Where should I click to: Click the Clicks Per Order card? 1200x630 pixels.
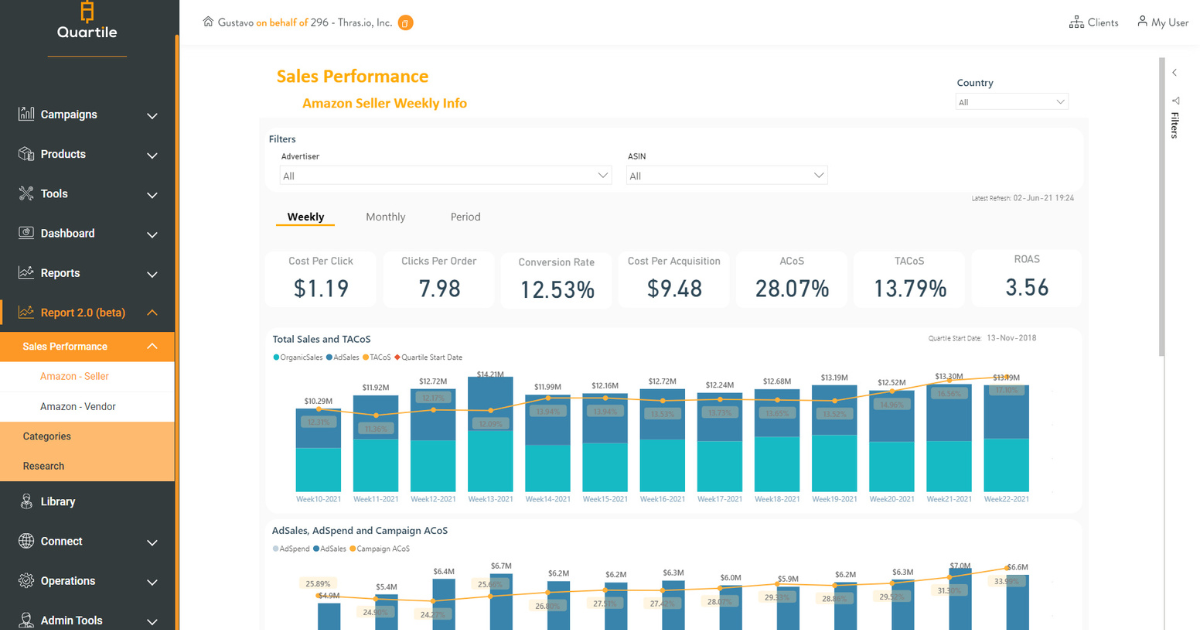coord(439,278)
